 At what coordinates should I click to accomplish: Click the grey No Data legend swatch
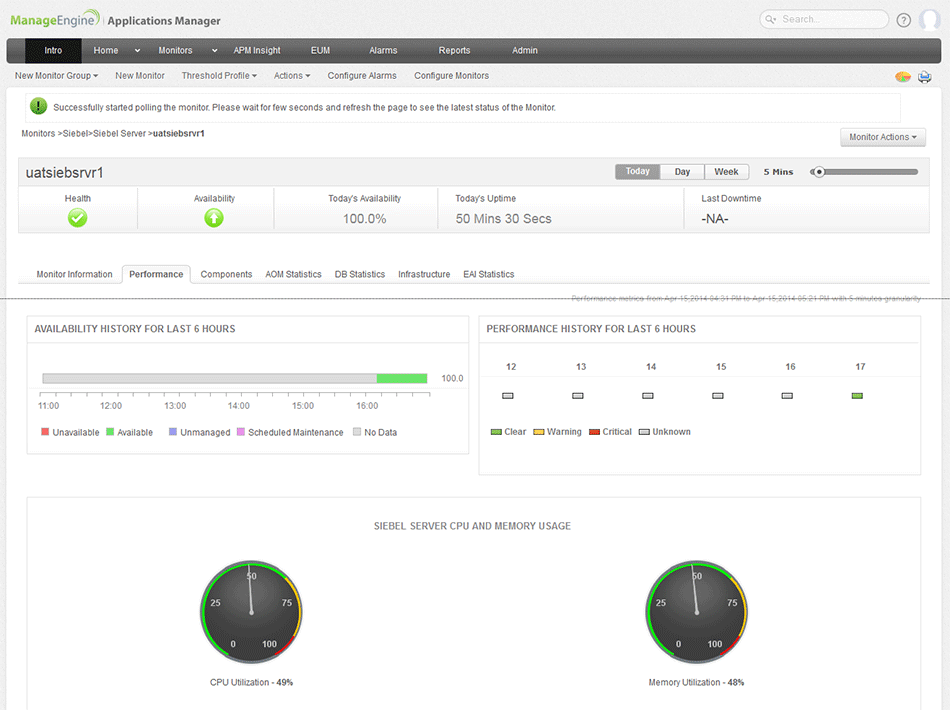click(357, 432)
